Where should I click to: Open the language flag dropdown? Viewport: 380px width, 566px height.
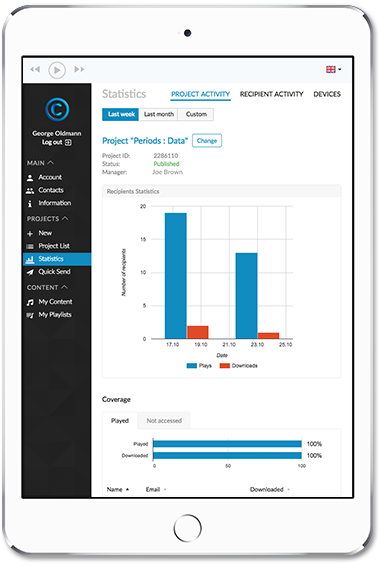coord(333,69)
